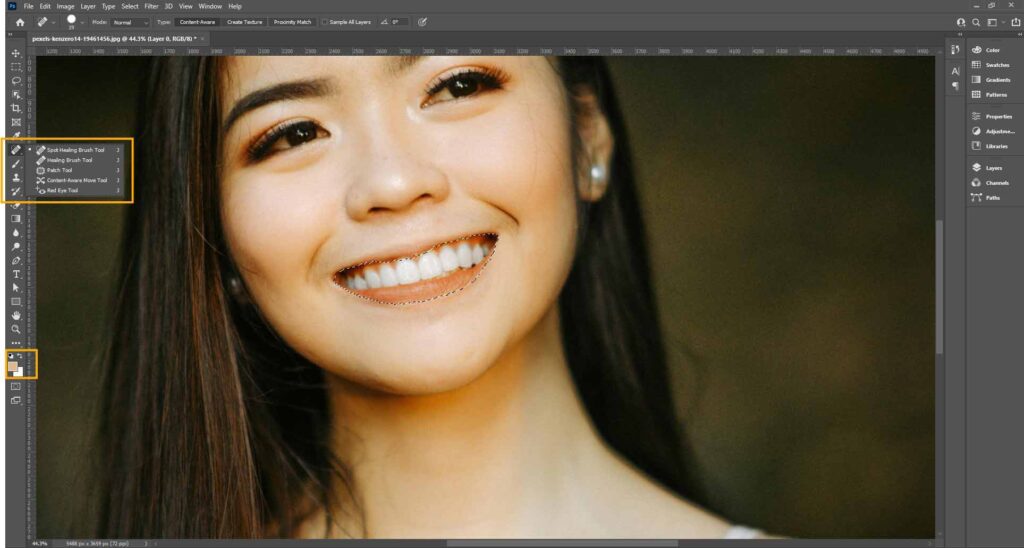Screen dimensions: 1024x548
Task: Click the vertical scrollbar of canvas
Action: [940, 287]
